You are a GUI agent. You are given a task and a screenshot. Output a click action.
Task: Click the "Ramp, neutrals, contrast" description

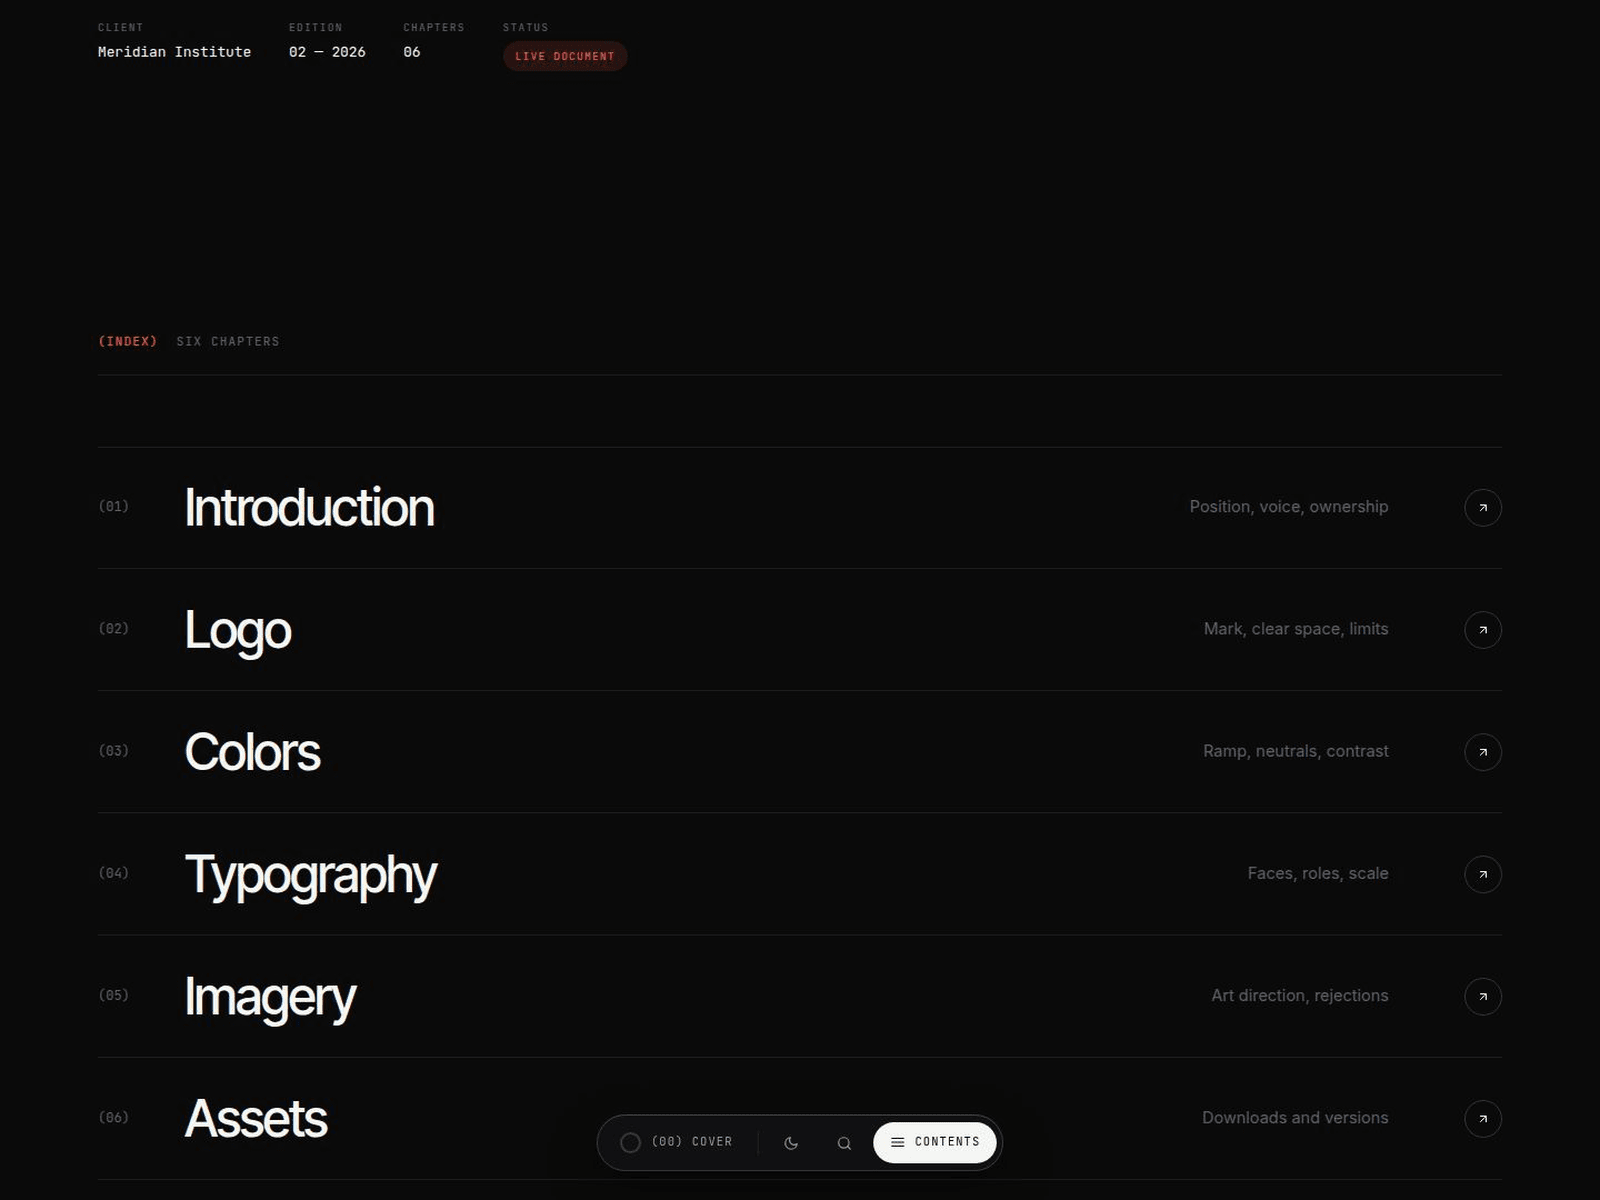tap(1296, 751)
